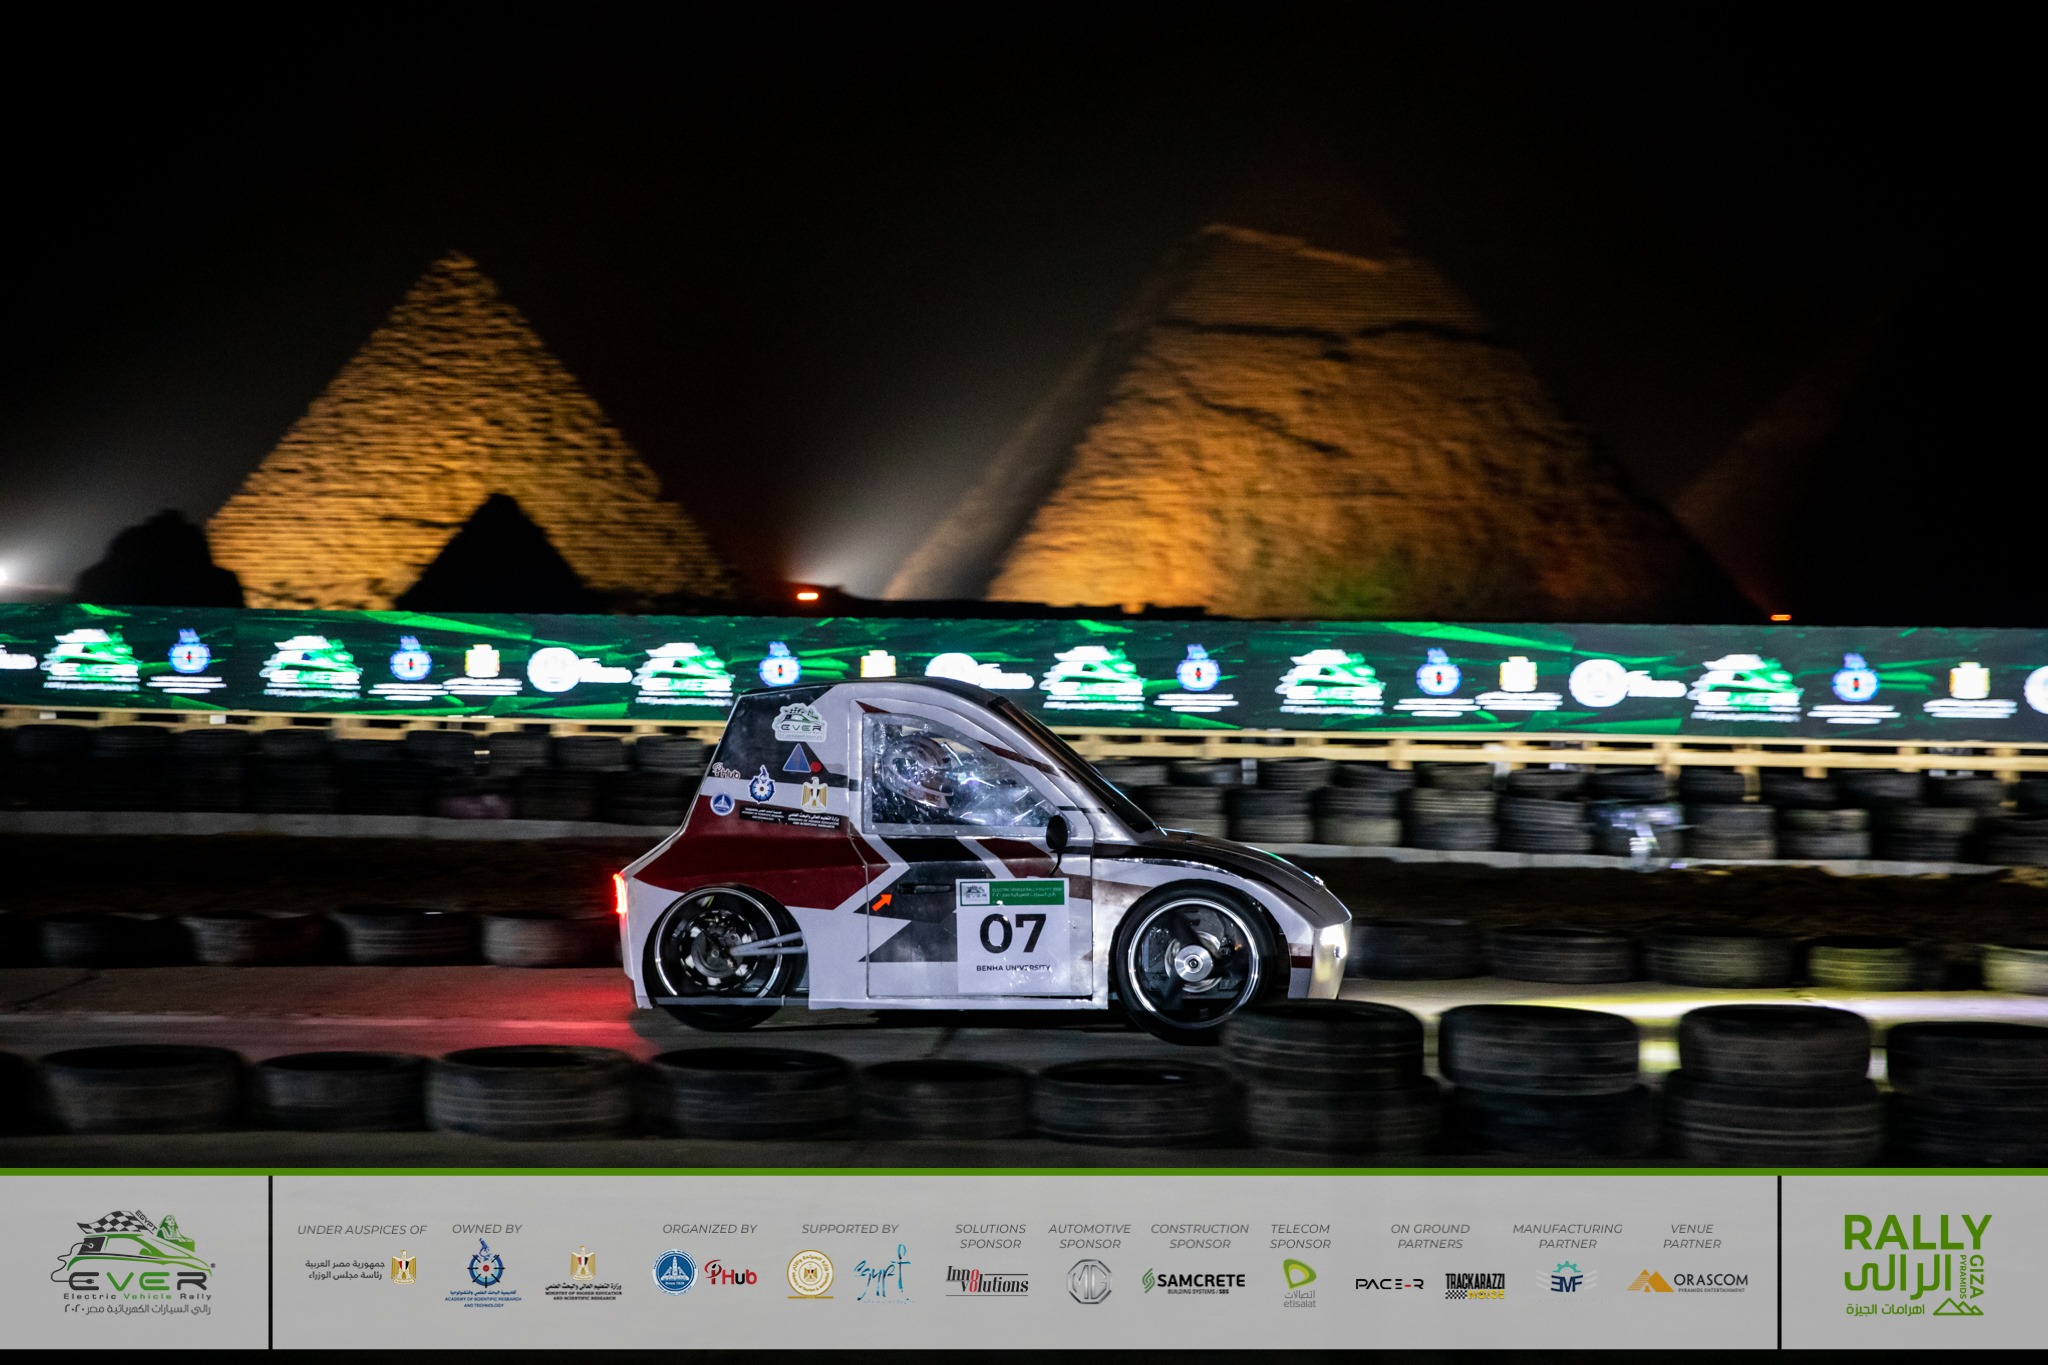Click the Samcrete construction sponsor logo

1194,1281
